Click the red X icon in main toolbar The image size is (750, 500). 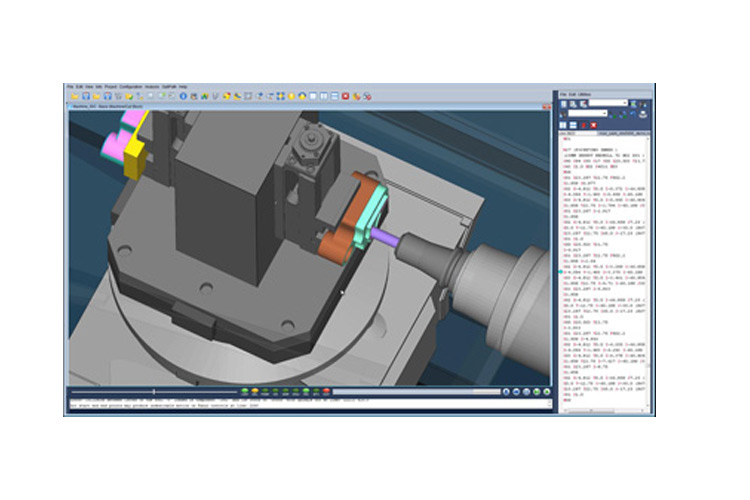345,96
